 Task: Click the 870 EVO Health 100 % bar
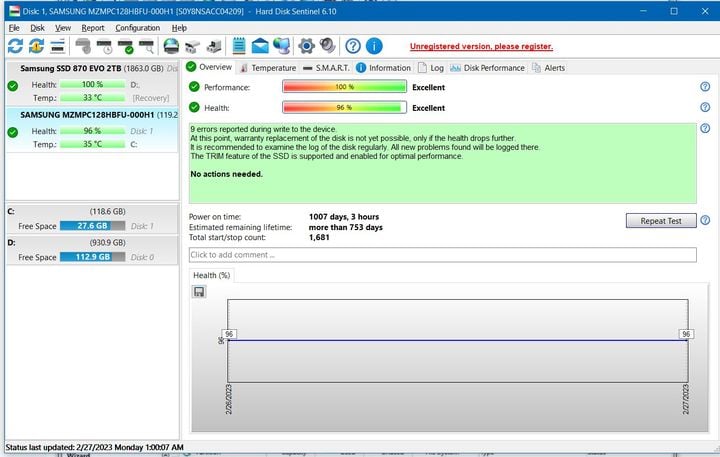coord(92,85)
